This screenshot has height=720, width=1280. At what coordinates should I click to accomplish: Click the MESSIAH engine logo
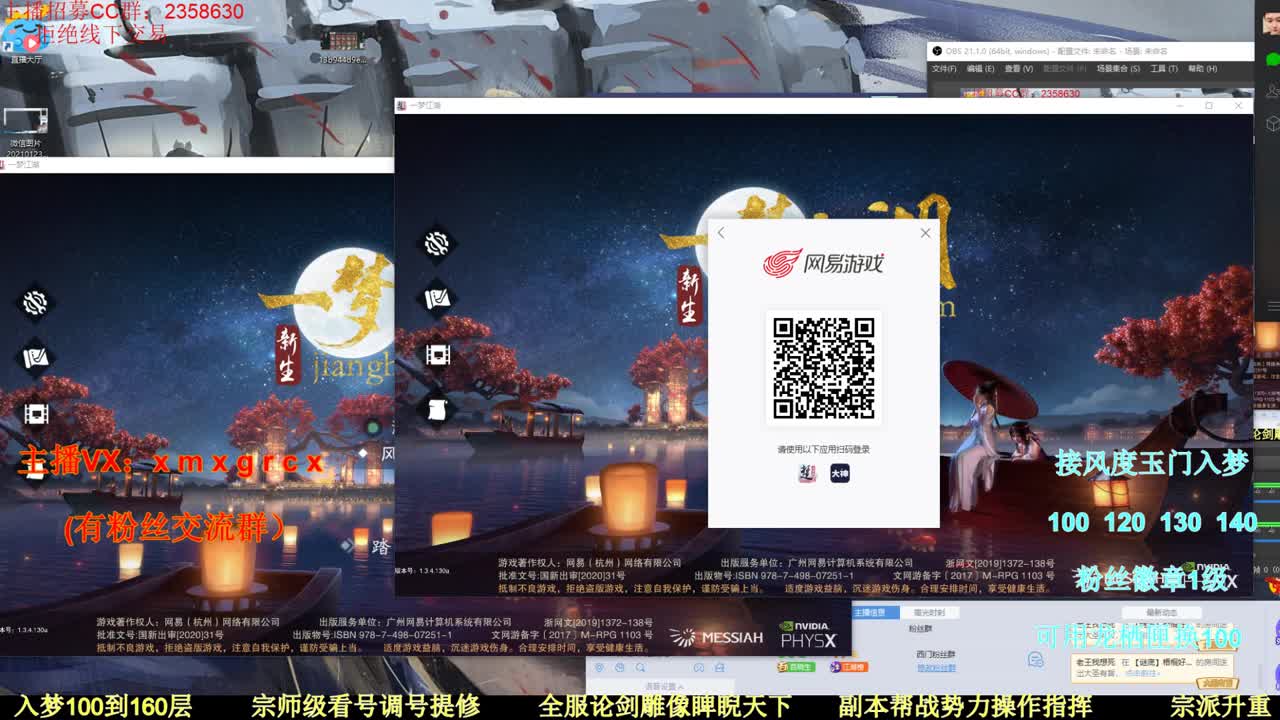coord(716,637)
